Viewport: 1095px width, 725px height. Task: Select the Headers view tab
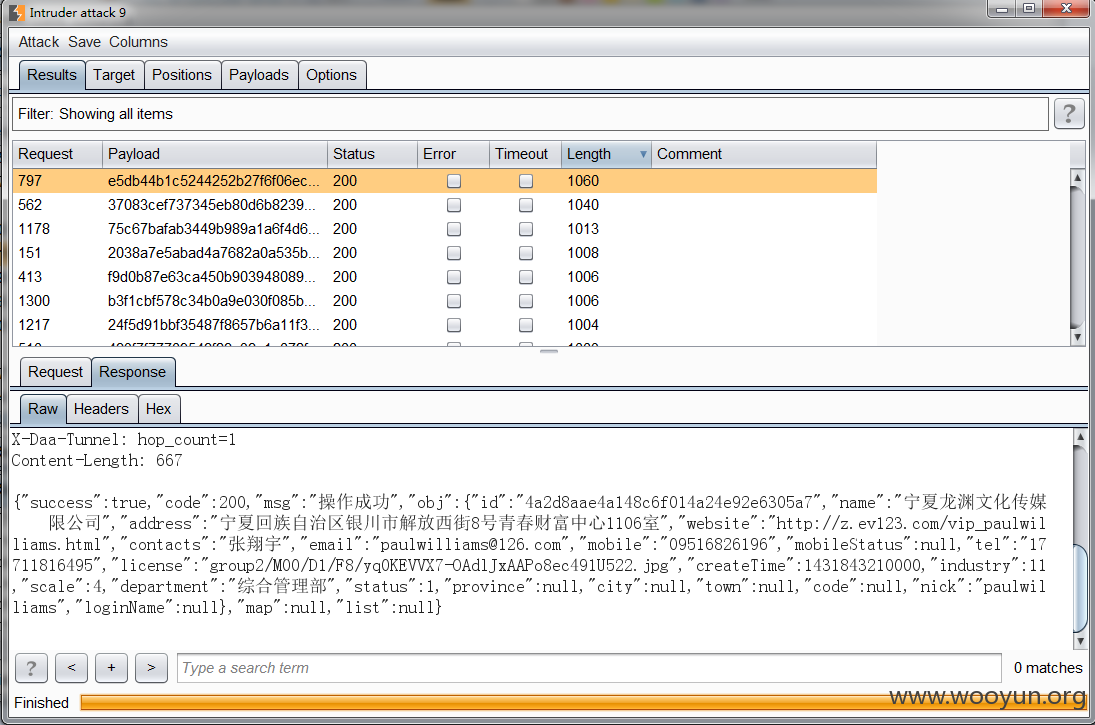pyautogui.click(x=101, y=409)
